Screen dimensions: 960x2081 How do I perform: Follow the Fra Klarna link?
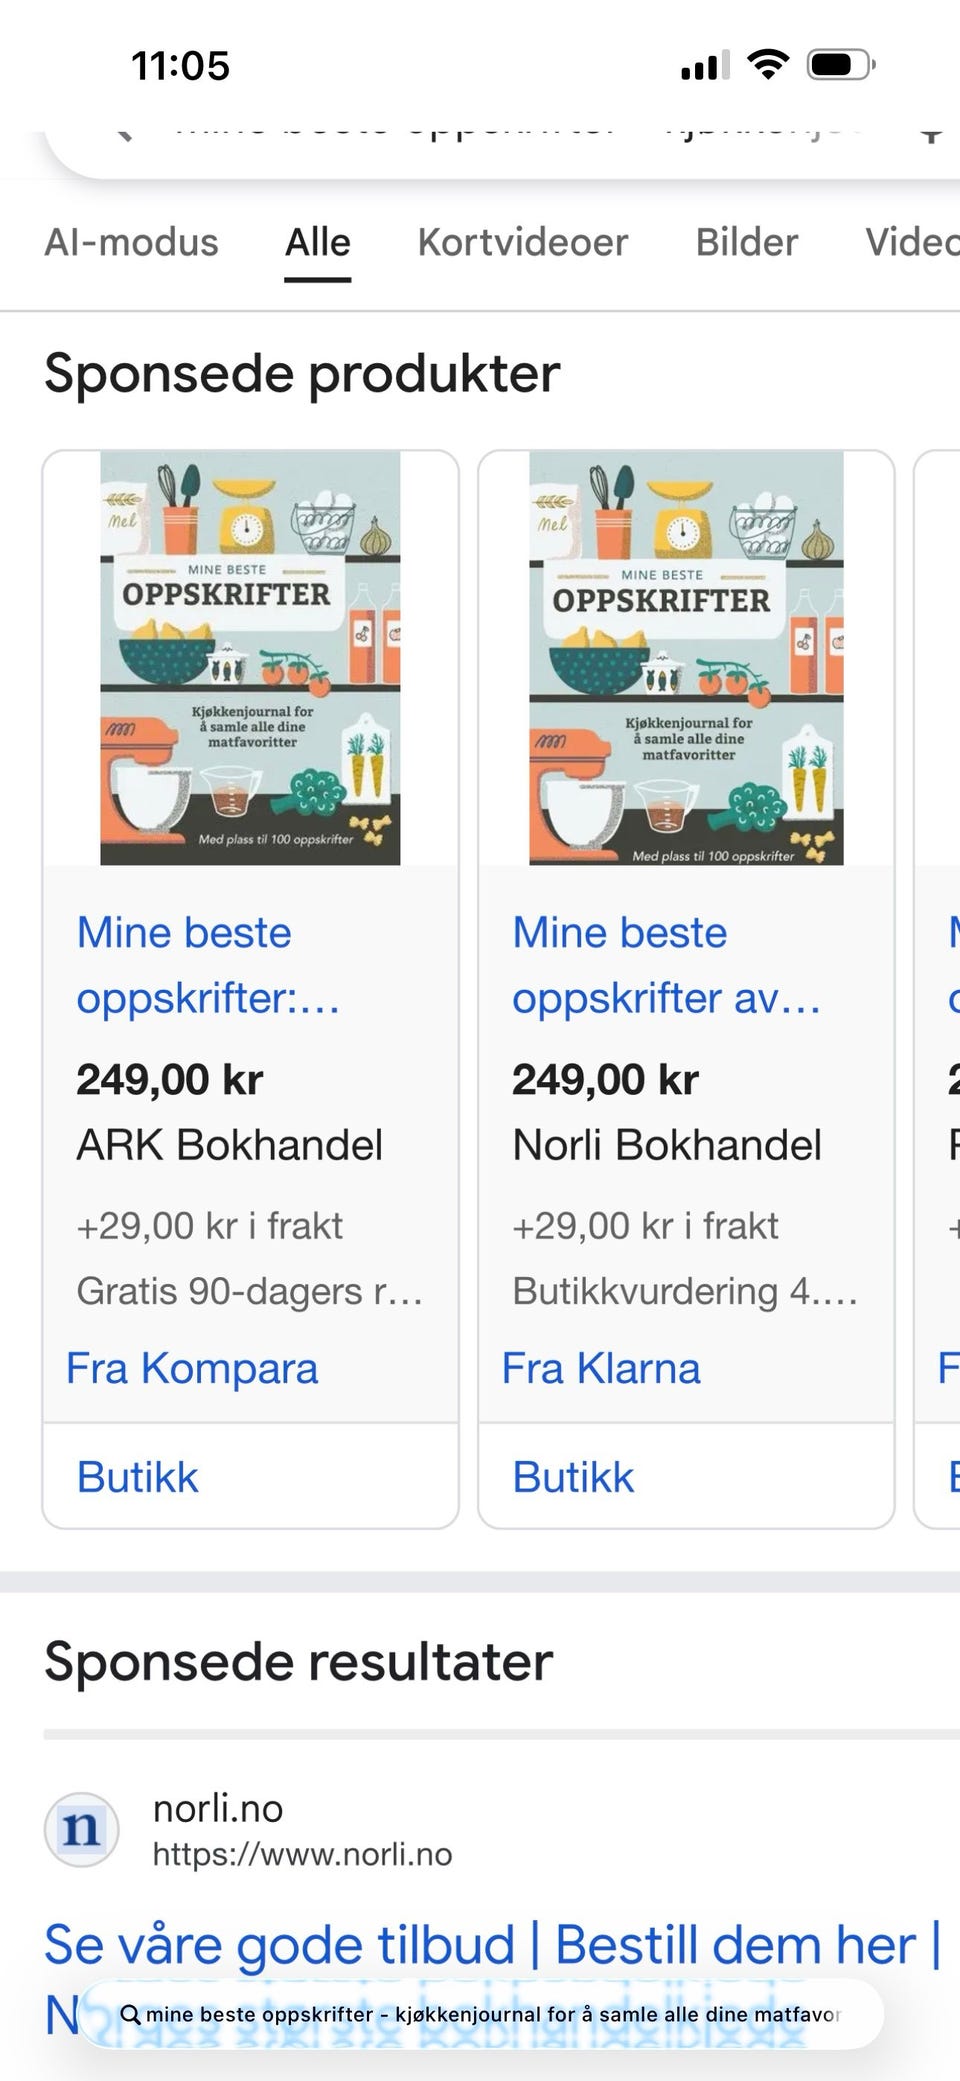pos(601,1368)
